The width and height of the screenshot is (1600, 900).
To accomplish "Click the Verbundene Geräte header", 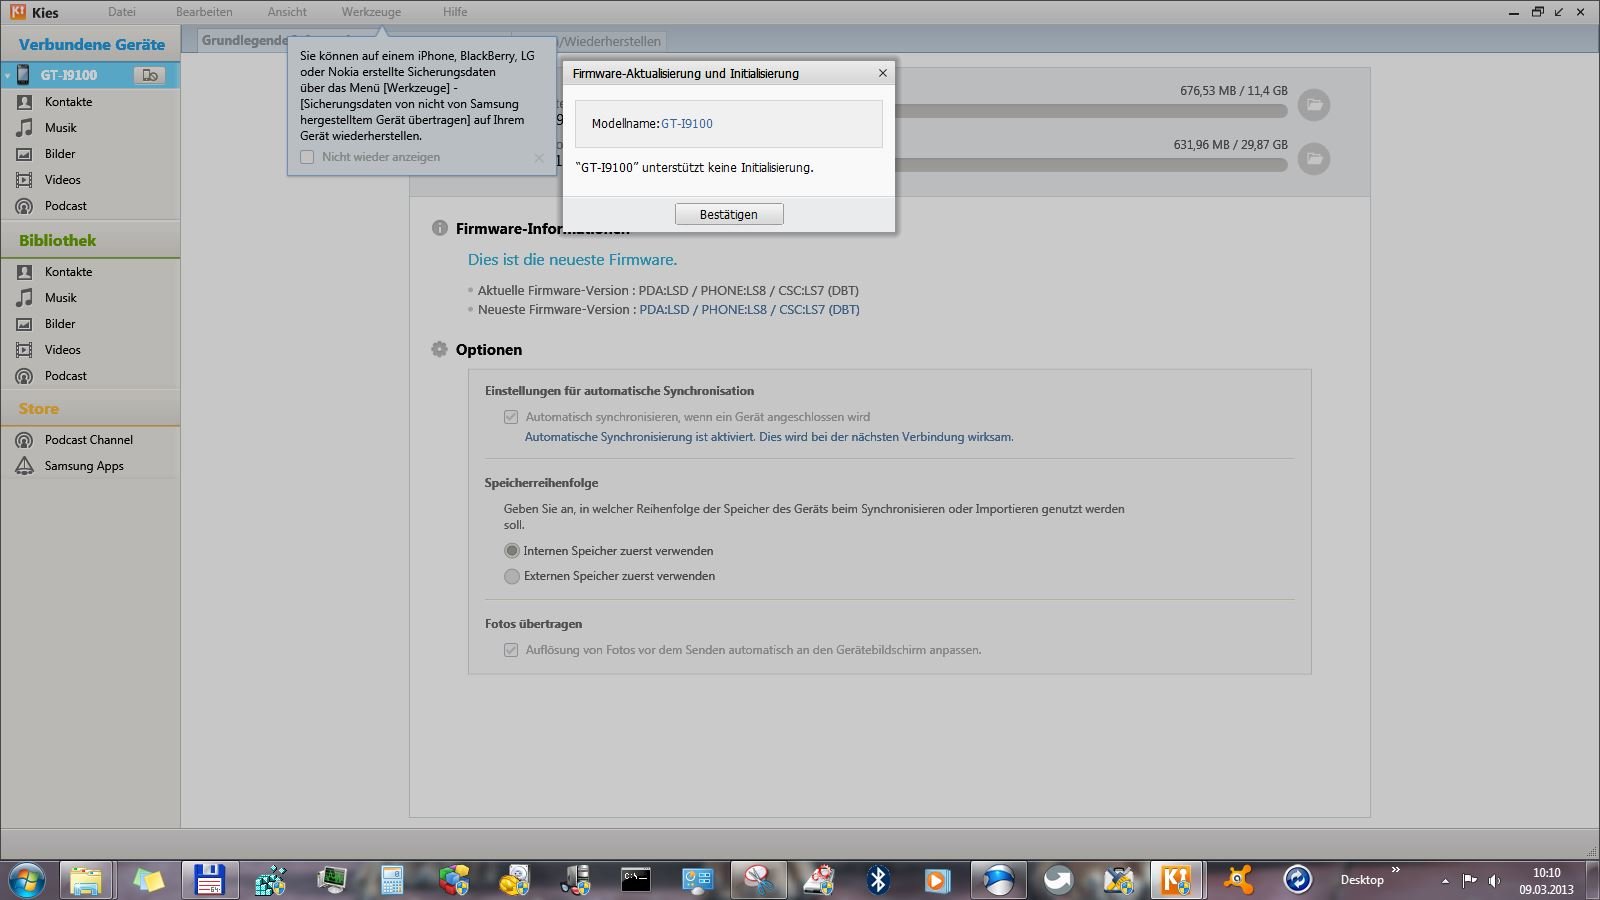I will 92,45.
